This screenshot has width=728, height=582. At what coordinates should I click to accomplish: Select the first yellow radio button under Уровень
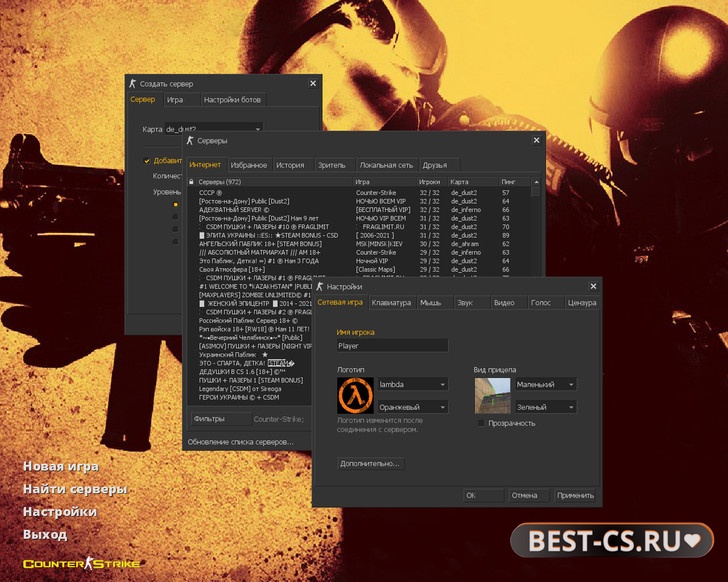click(x=175, y=204)
